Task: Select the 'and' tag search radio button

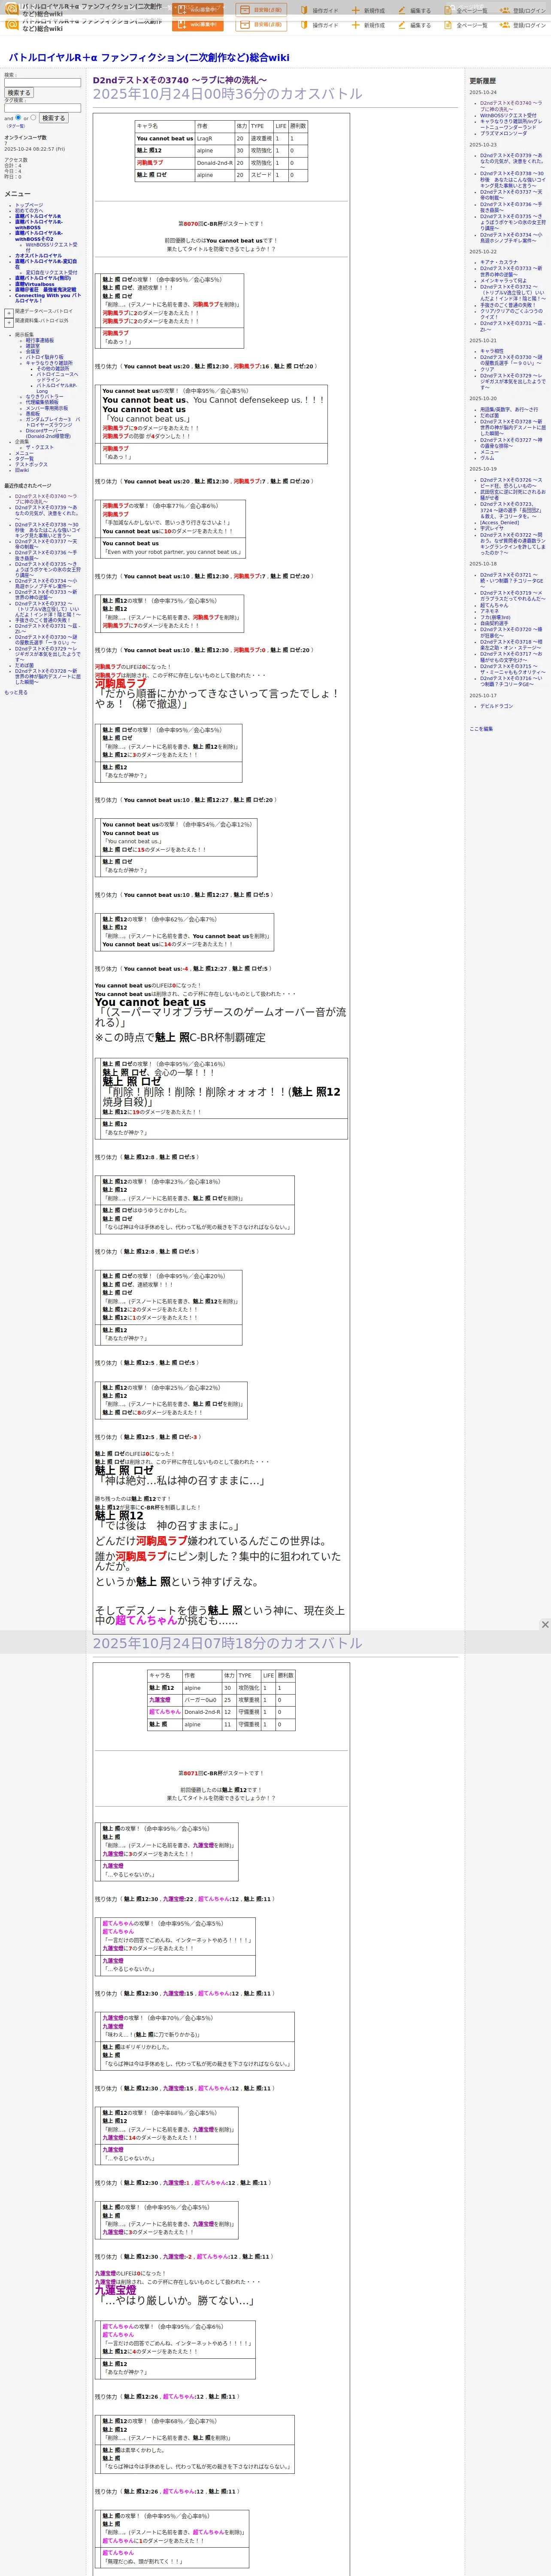Action: [18, 117]
